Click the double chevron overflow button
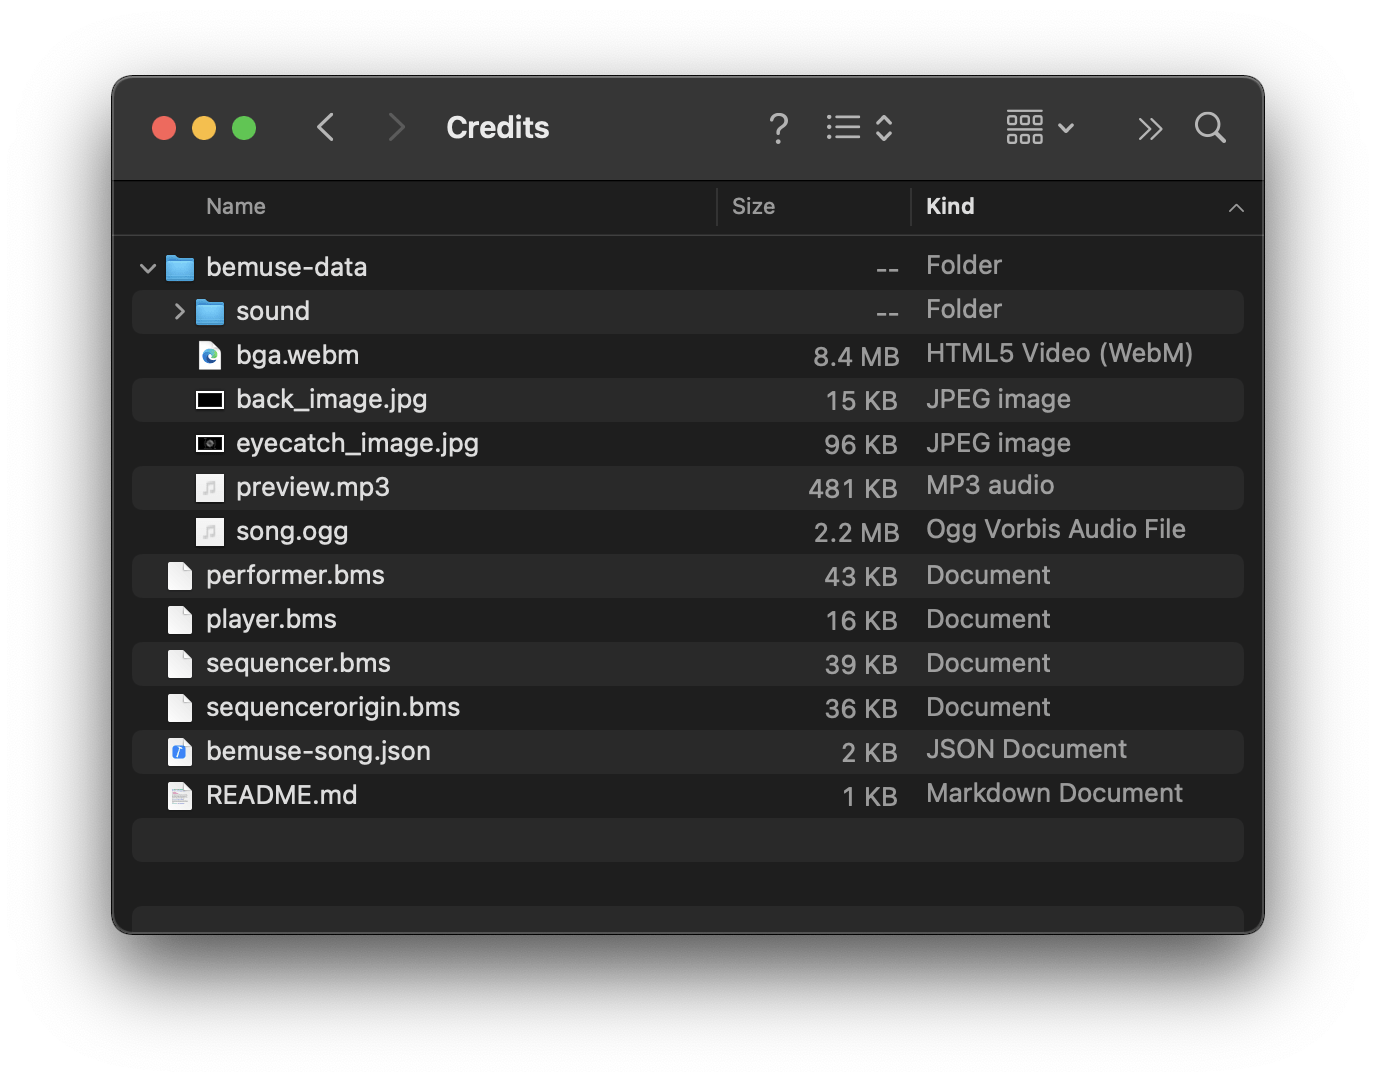 click(1149, 128)
